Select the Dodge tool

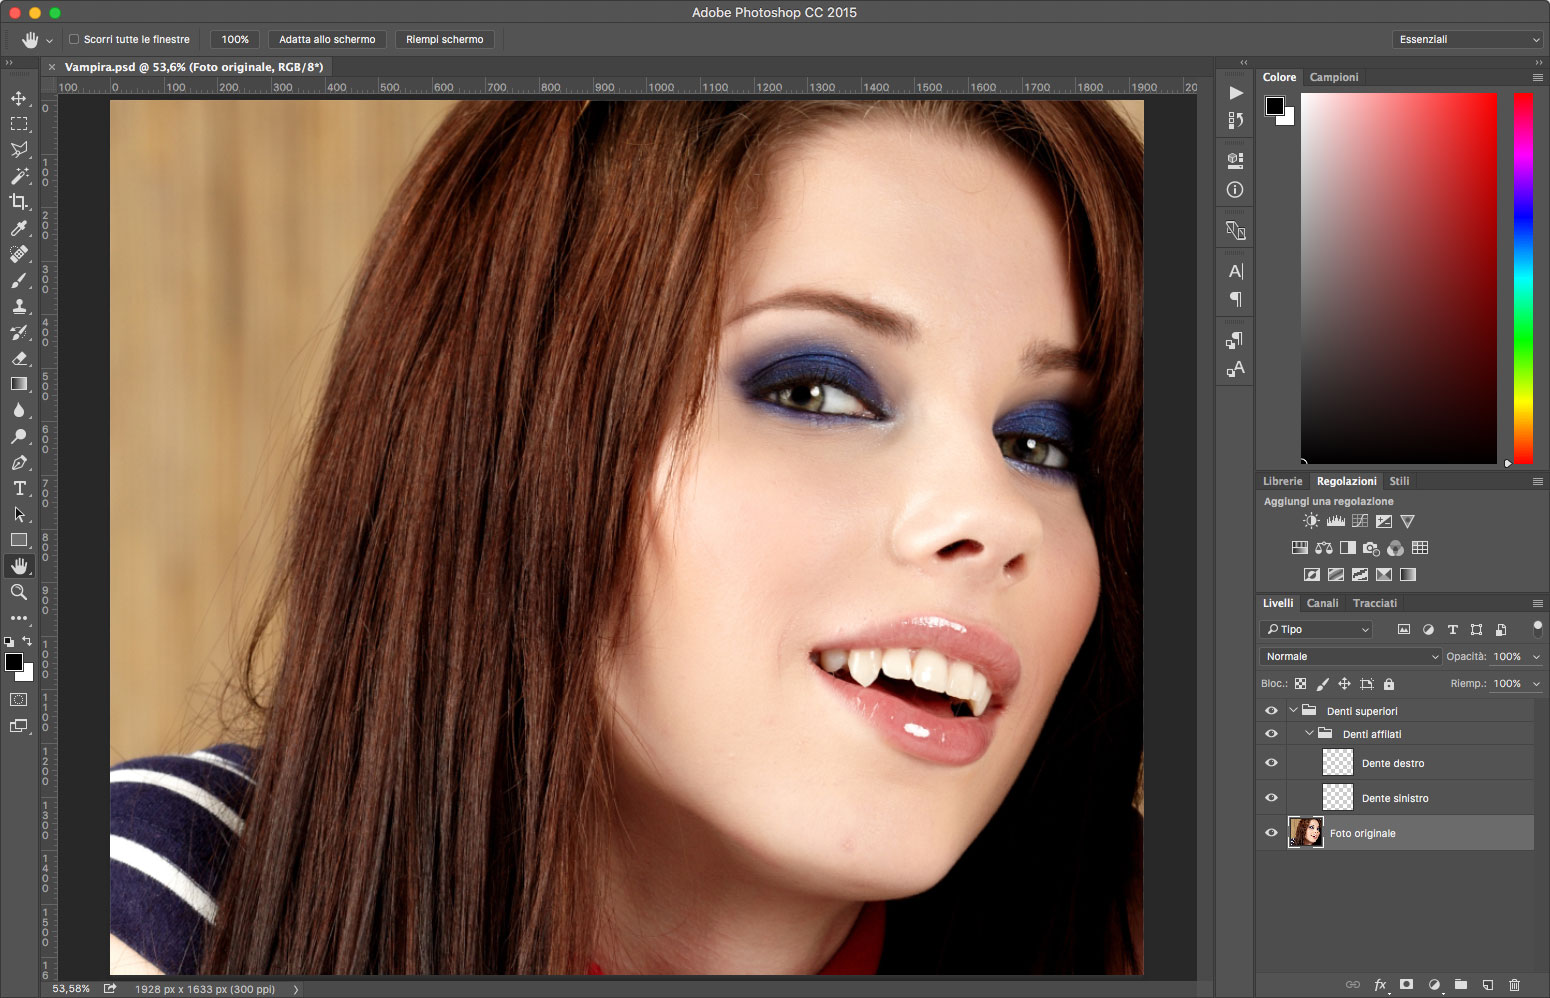pyautogui.click(x=19, y=436)
